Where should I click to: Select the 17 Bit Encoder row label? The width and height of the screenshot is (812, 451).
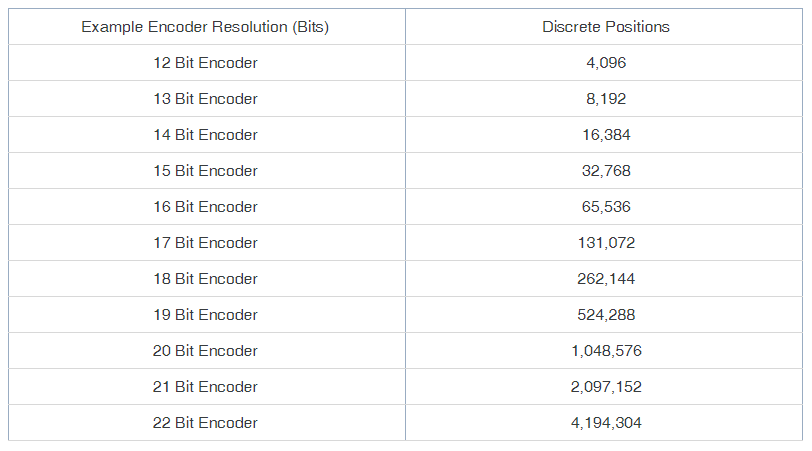(x=205, y=243)
